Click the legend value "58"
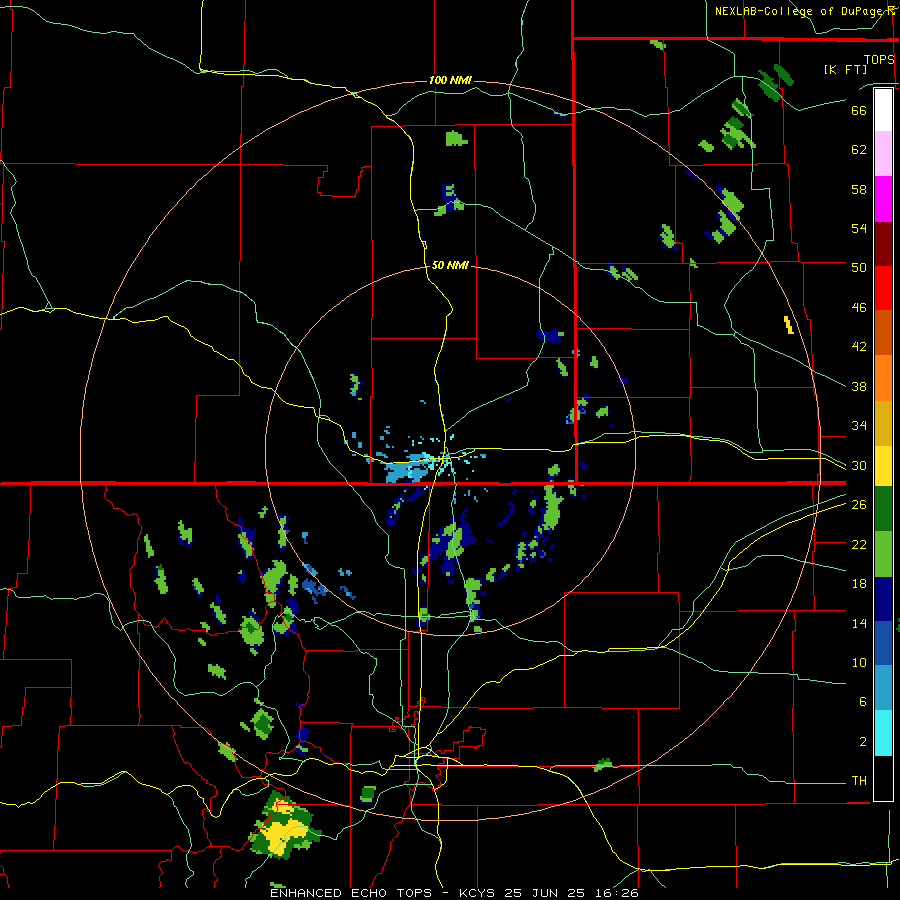 pos(859,189)
